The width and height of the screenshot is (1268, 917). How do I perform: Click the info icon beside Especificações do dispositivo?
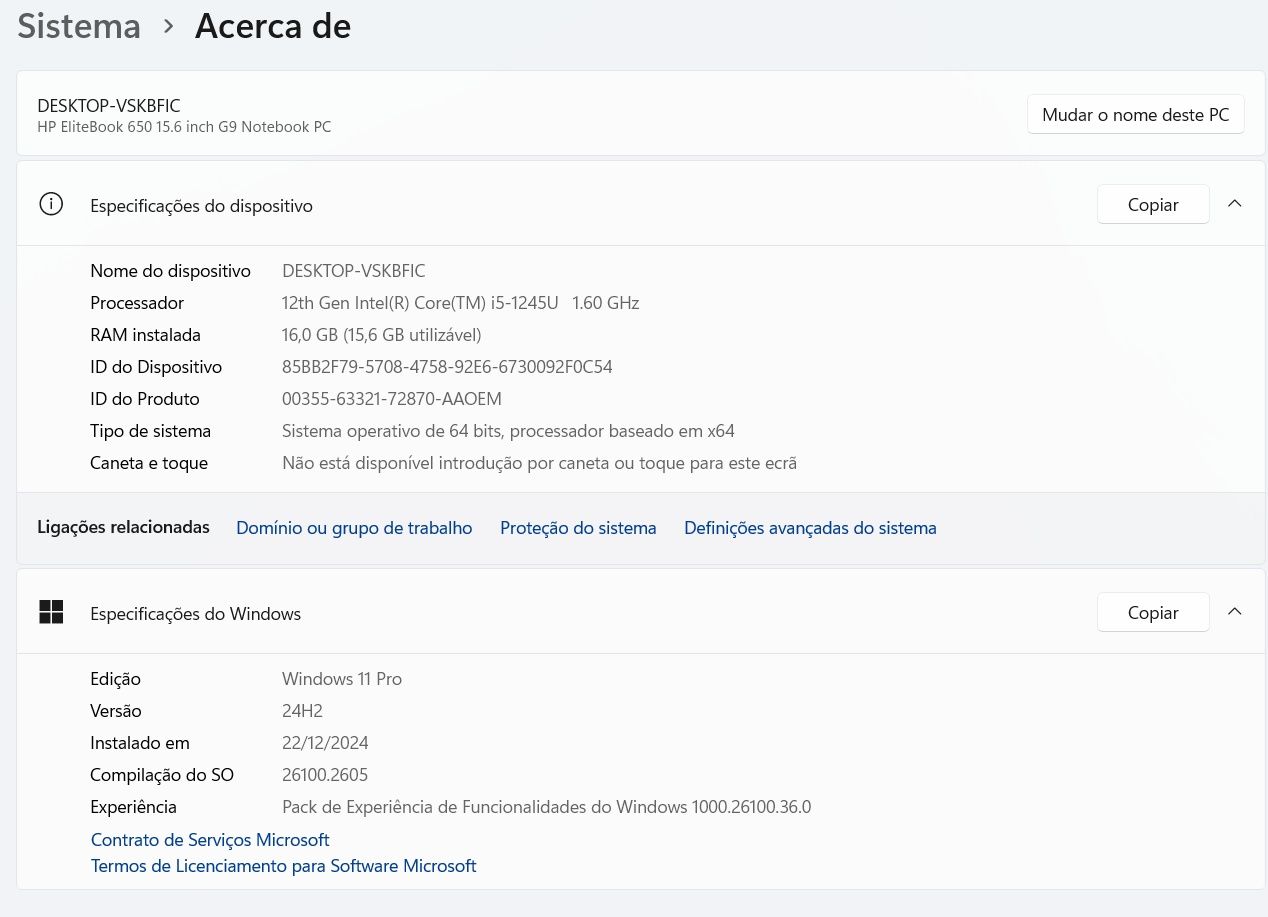point(51,204)
